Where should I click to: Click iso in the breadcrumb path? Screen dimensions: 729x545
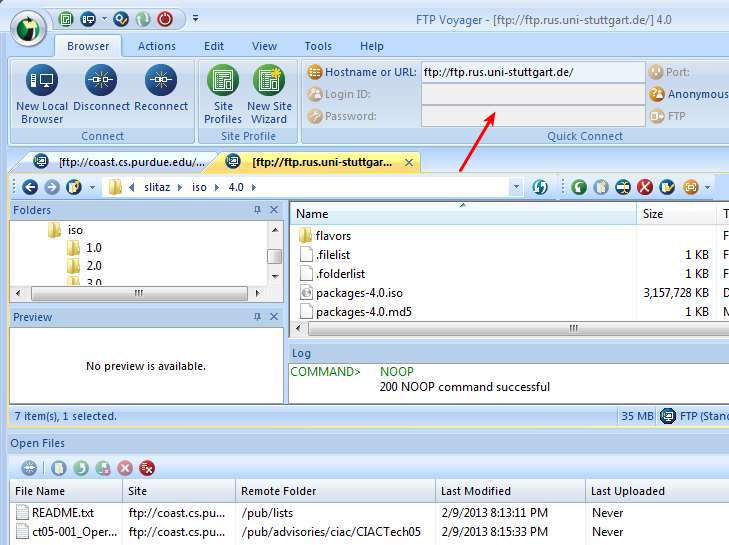click(199, 187)
